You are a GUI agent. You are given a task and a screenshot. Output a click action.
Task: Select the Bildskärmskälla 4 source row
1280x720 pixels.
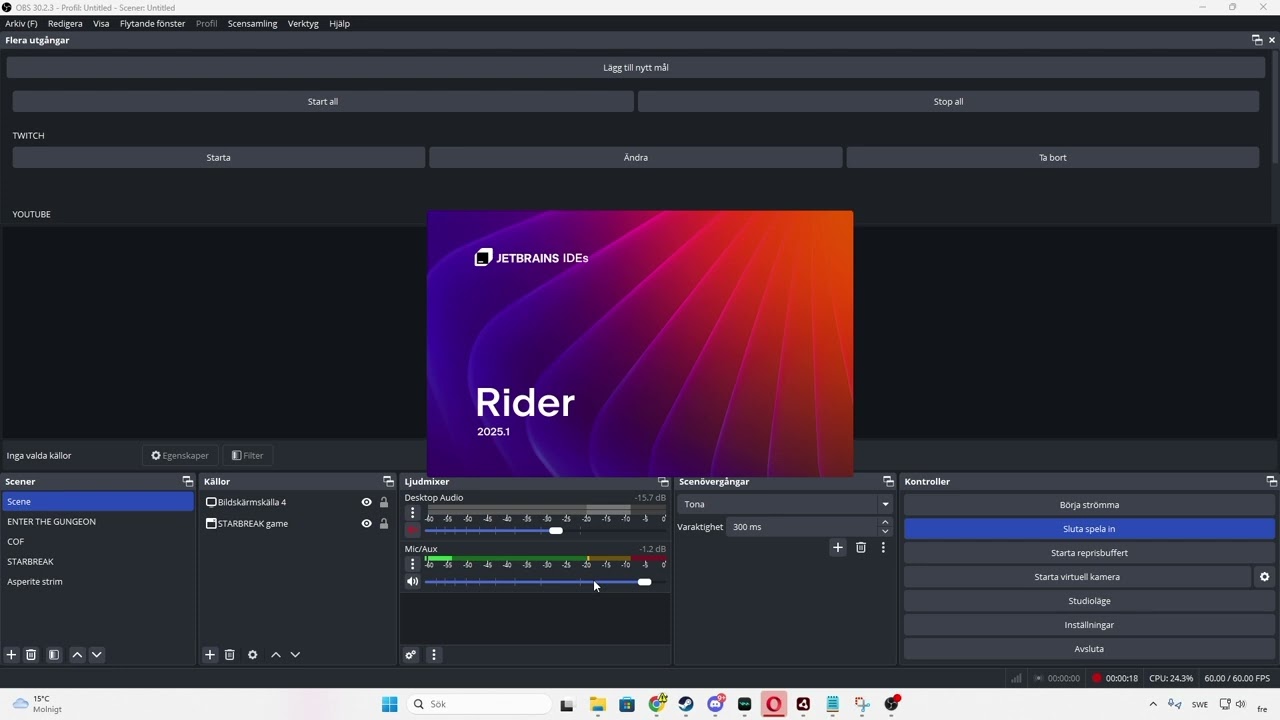click(297, 502)
